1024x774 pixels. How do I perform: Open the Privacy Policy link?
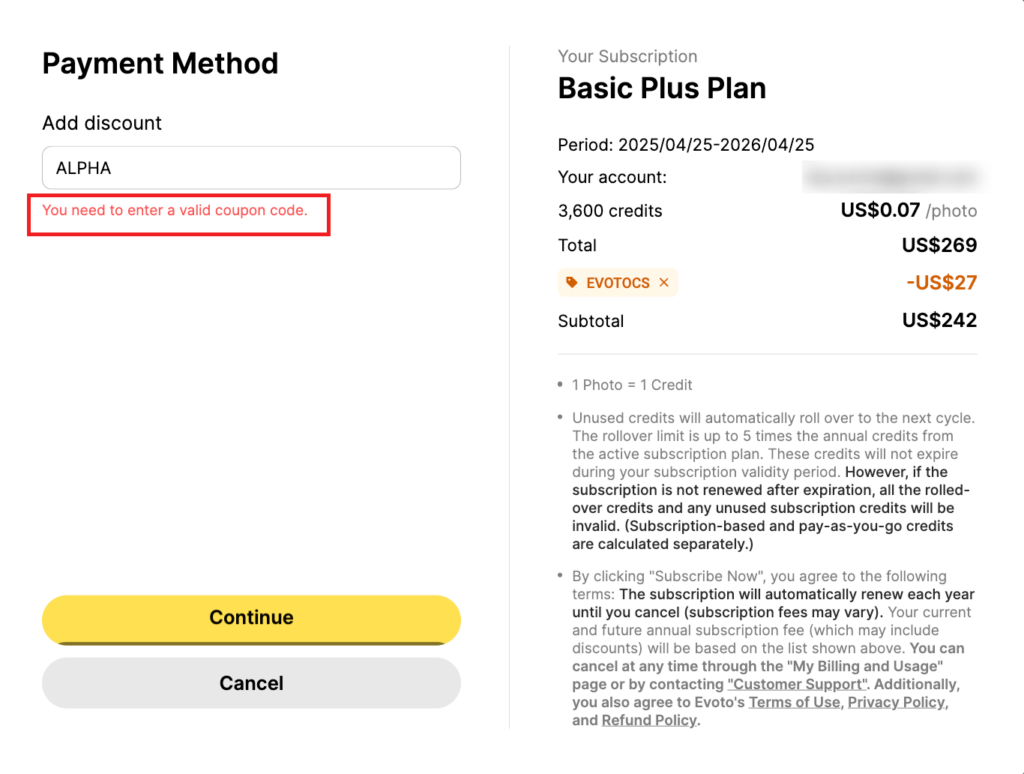(x=896, y=702)
